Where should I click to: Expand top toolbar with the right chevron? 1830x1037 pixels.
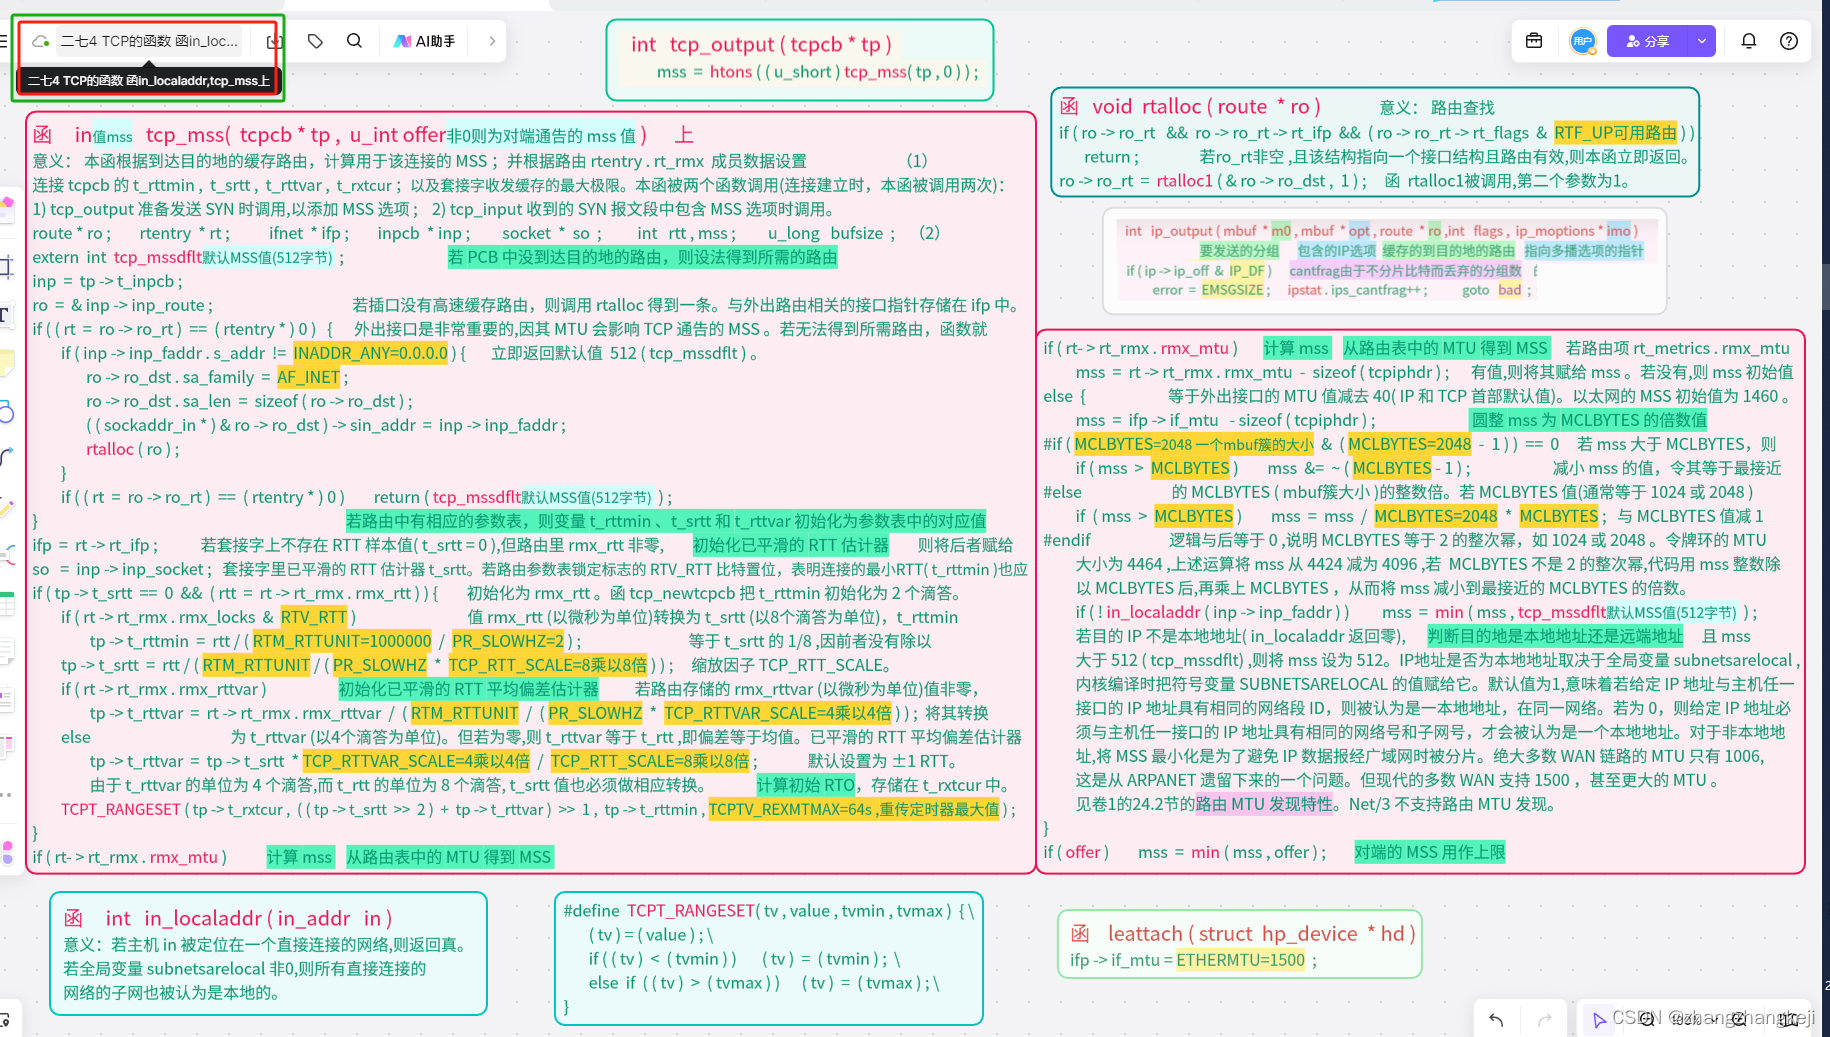492,41
